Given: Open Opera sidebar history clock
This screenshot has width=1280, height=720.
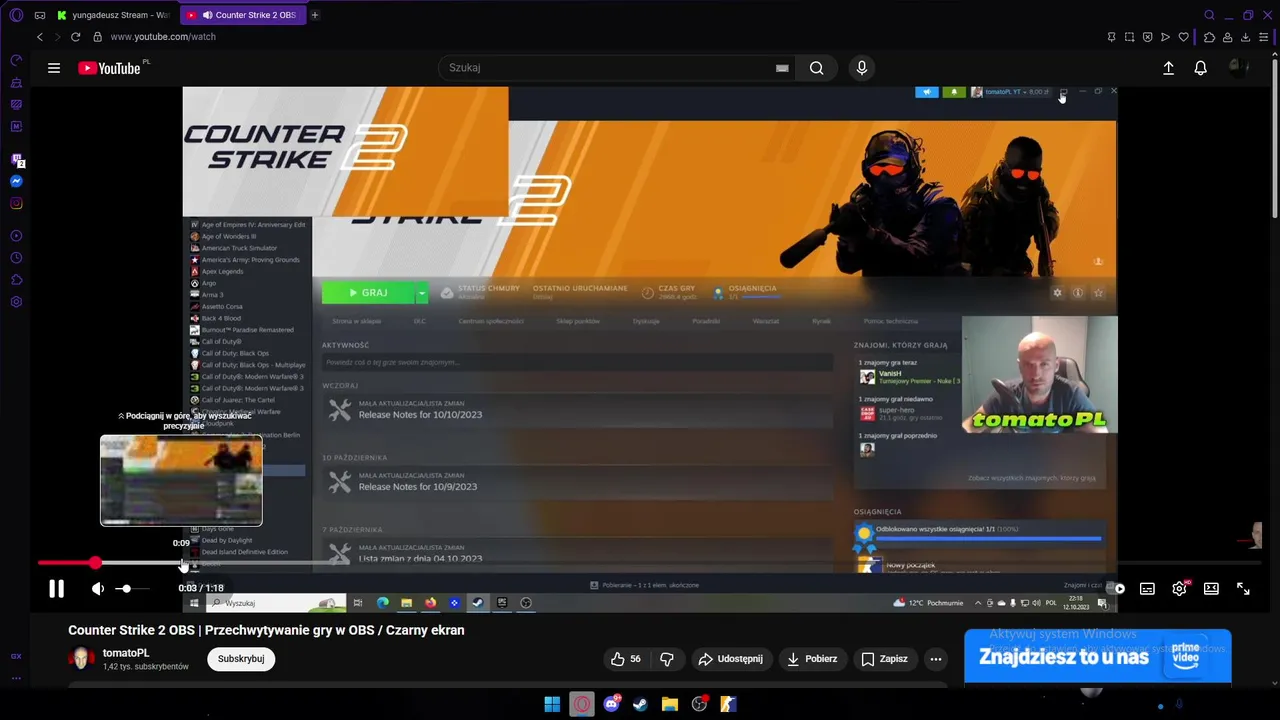Looking at the screenshot, I should click(16, 258).
